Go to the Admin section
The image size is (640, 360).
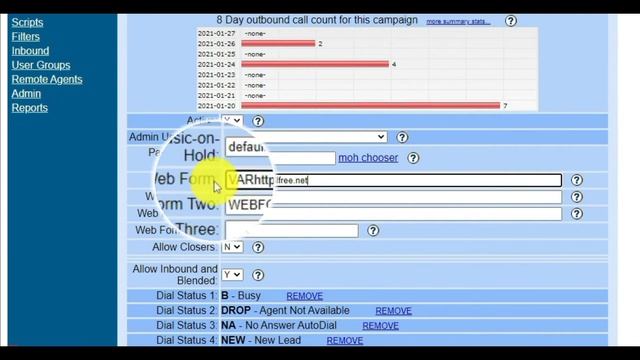tap(26, 94)
